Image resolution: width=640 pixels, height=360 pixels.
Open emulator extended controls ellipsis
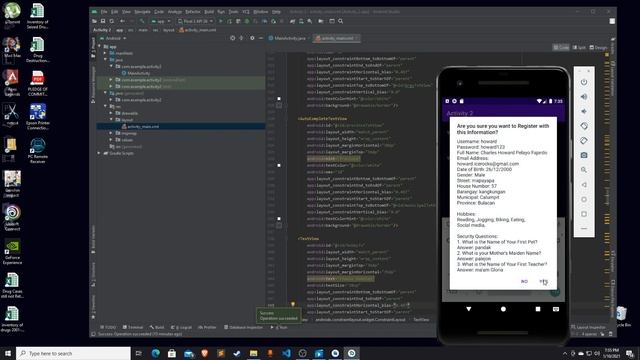click(x=584, y=229)
